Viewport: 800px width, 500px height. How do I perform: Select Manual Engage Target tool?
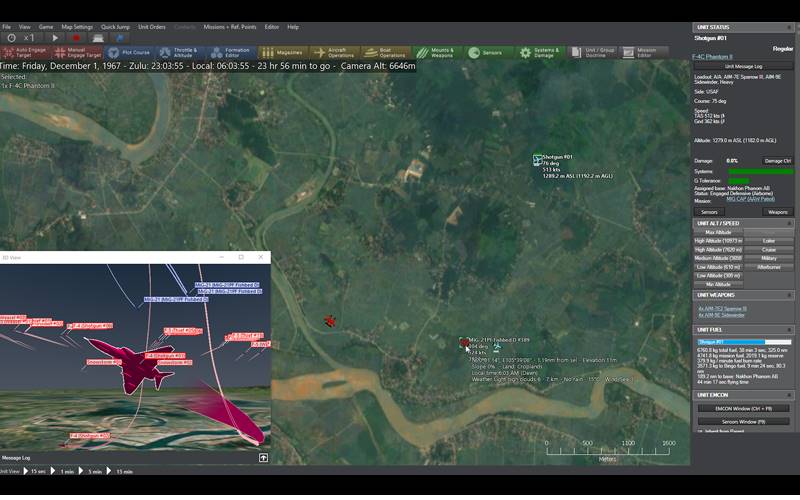pos(78,52)
